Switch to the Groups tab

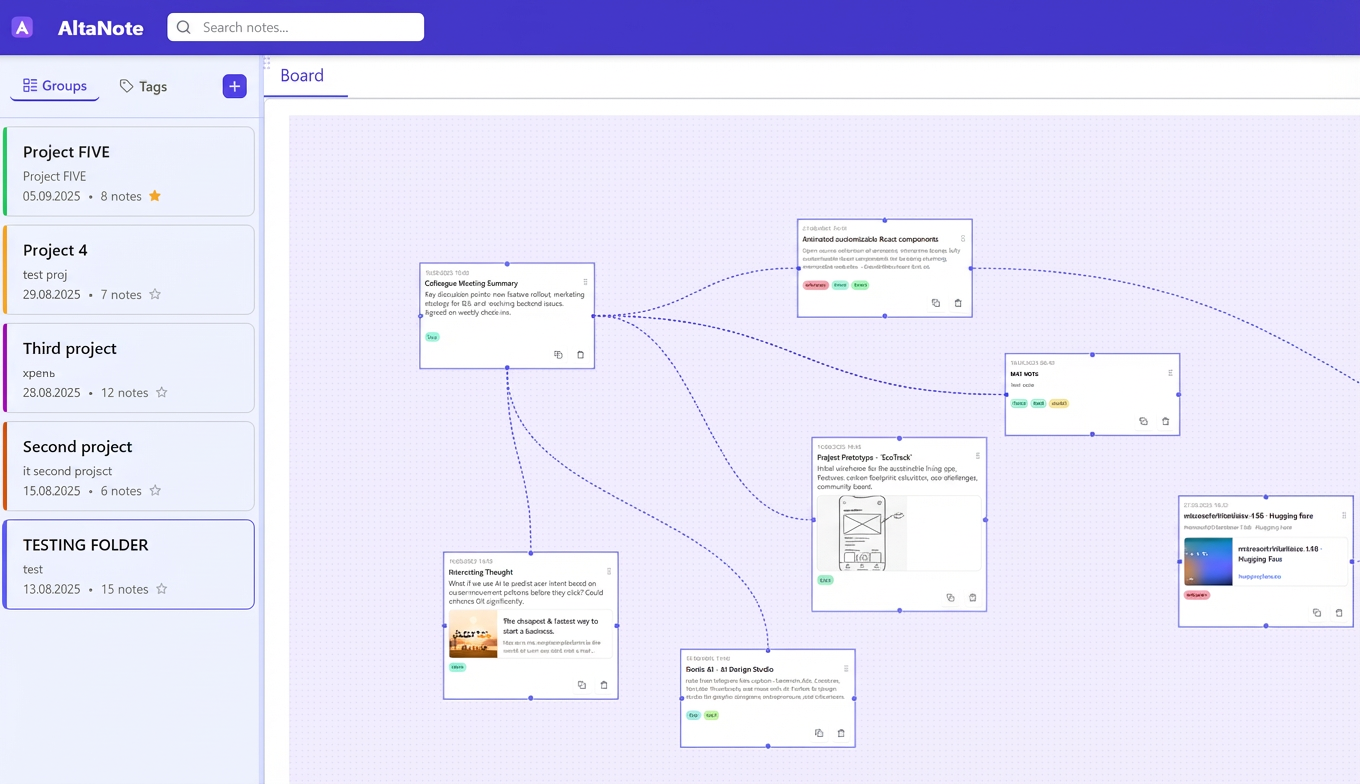pyautogui.click(x=54, y=86)
